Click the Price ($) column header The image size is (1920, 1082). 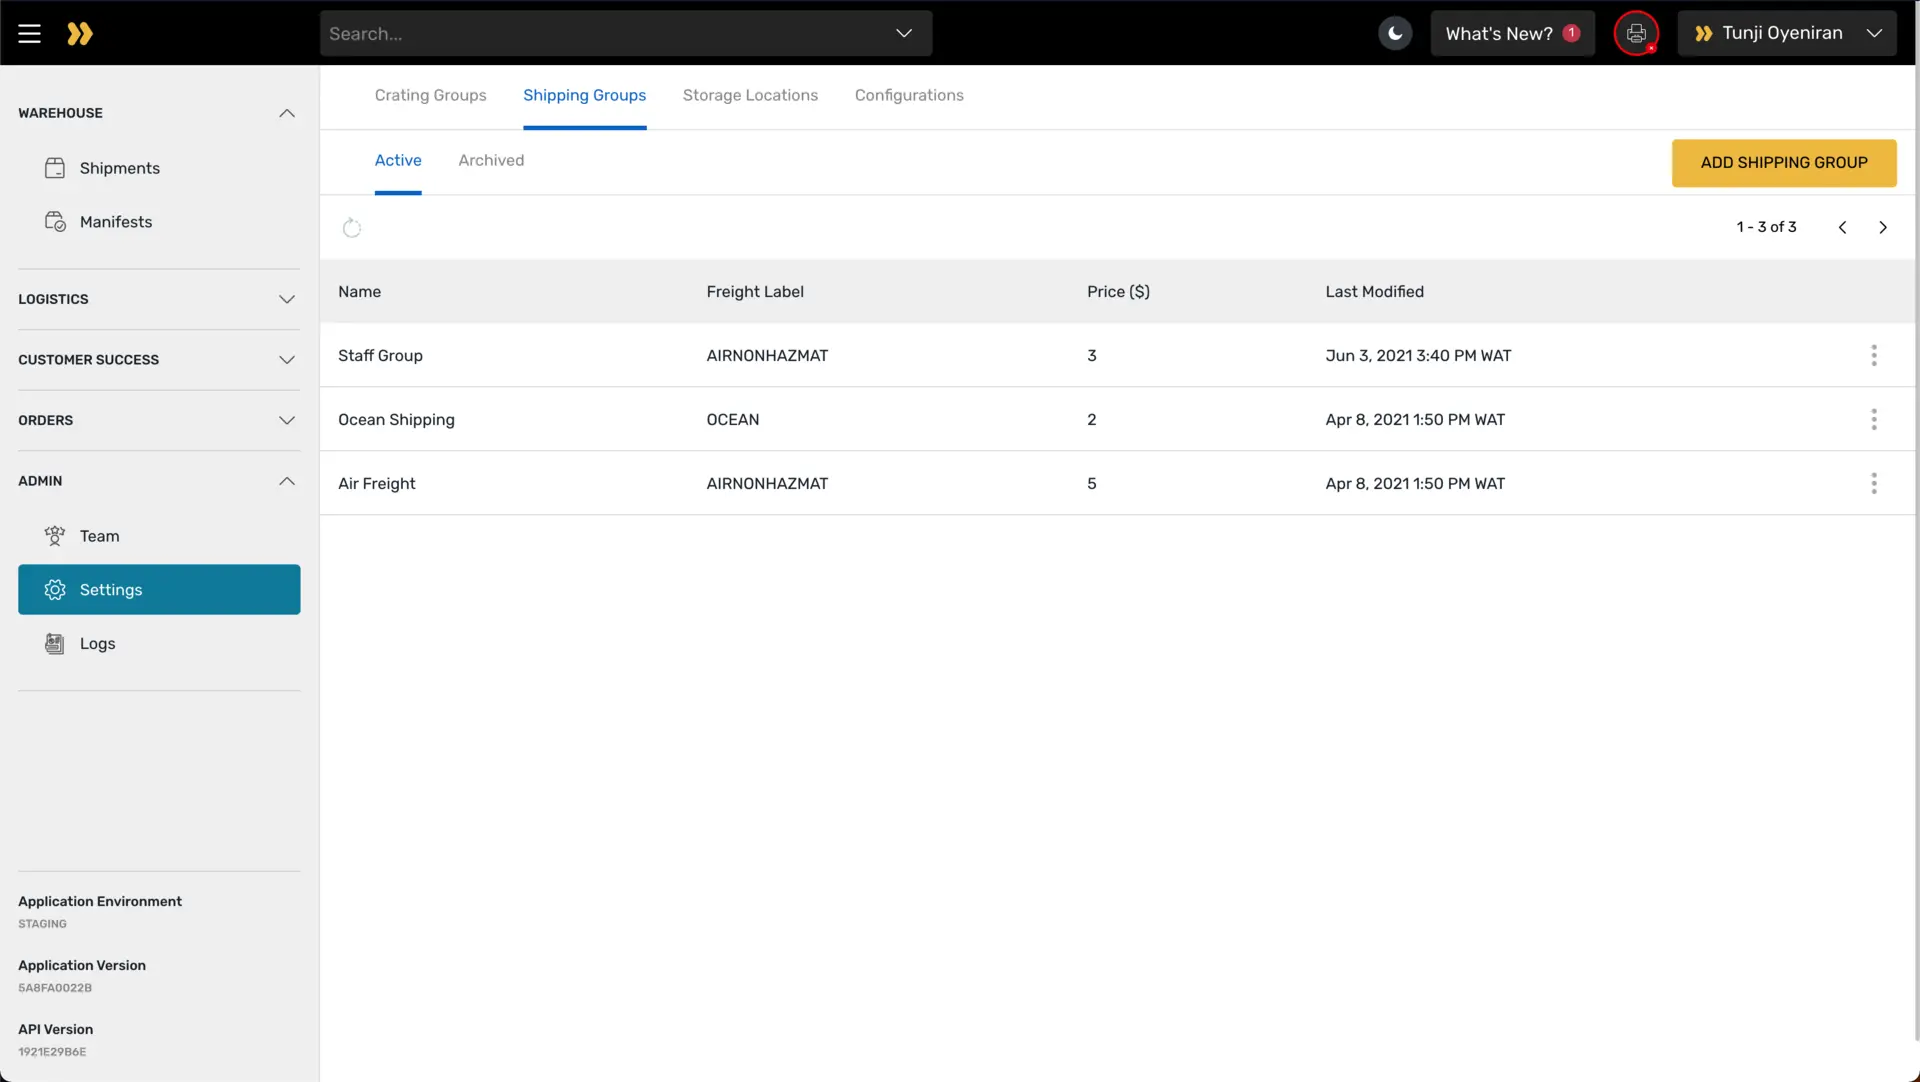(1118, 292)
